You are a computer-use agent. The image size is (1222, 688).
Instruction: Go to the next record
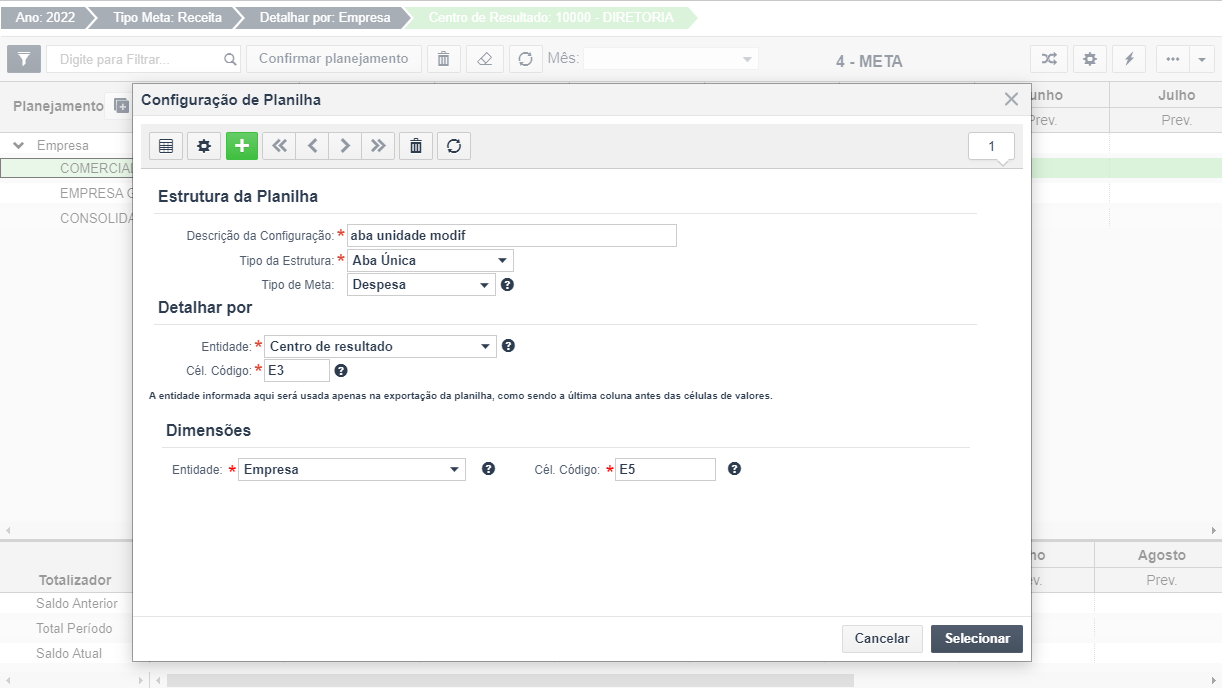345,146
